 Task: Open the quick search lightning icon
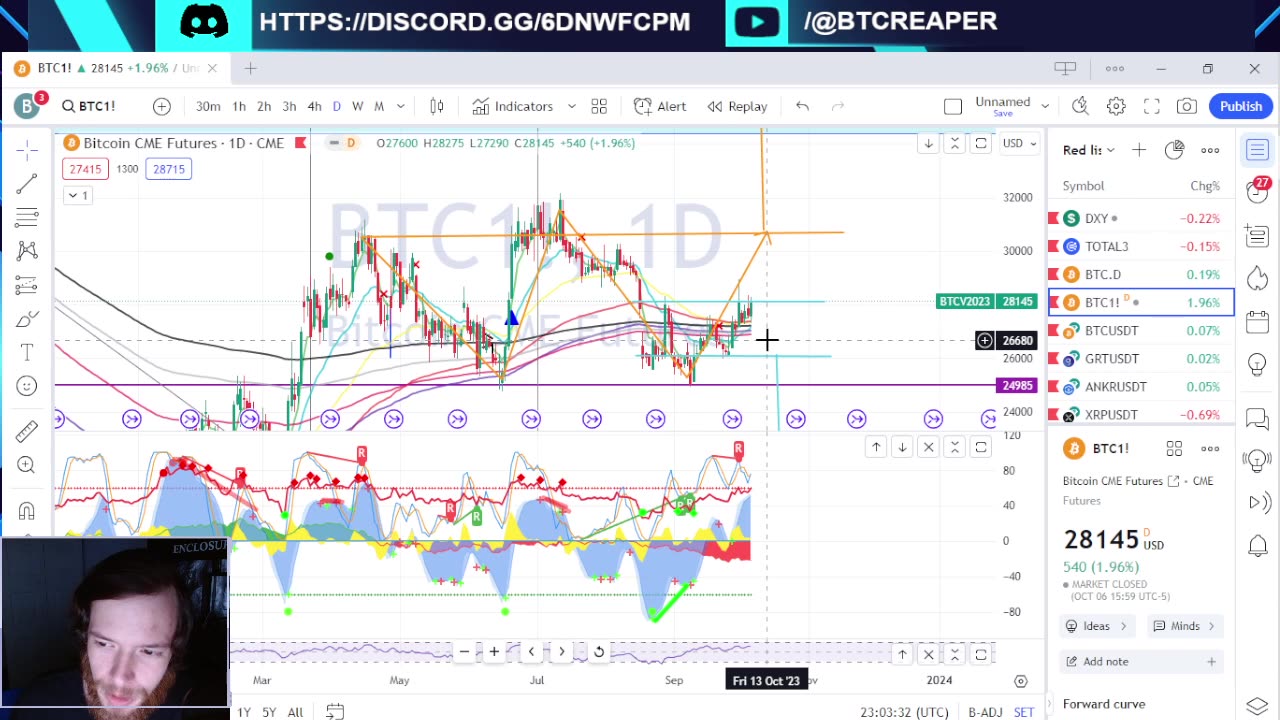point(1080,106)
